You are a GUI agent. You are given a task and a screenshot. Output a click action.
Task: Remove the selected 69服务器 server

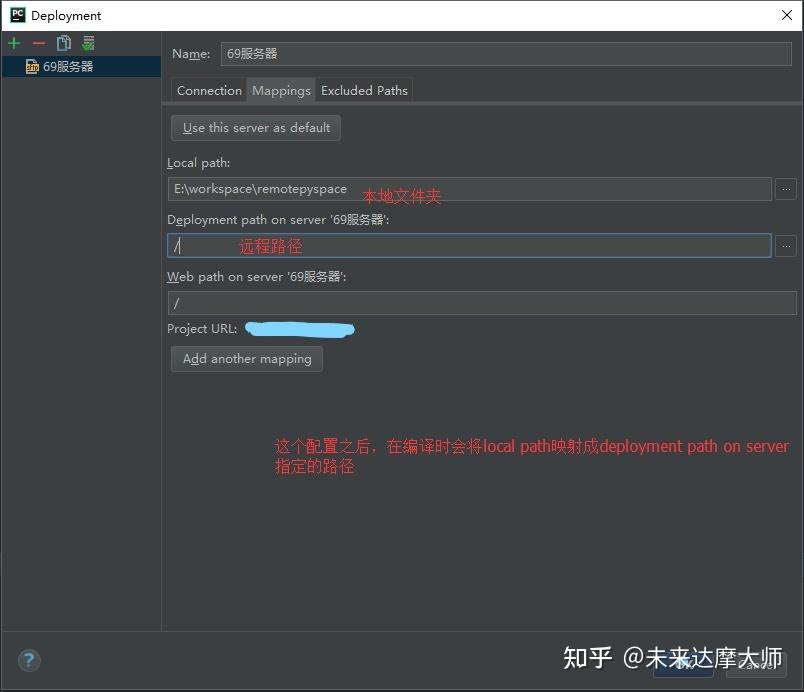click(x=37, y=43)
